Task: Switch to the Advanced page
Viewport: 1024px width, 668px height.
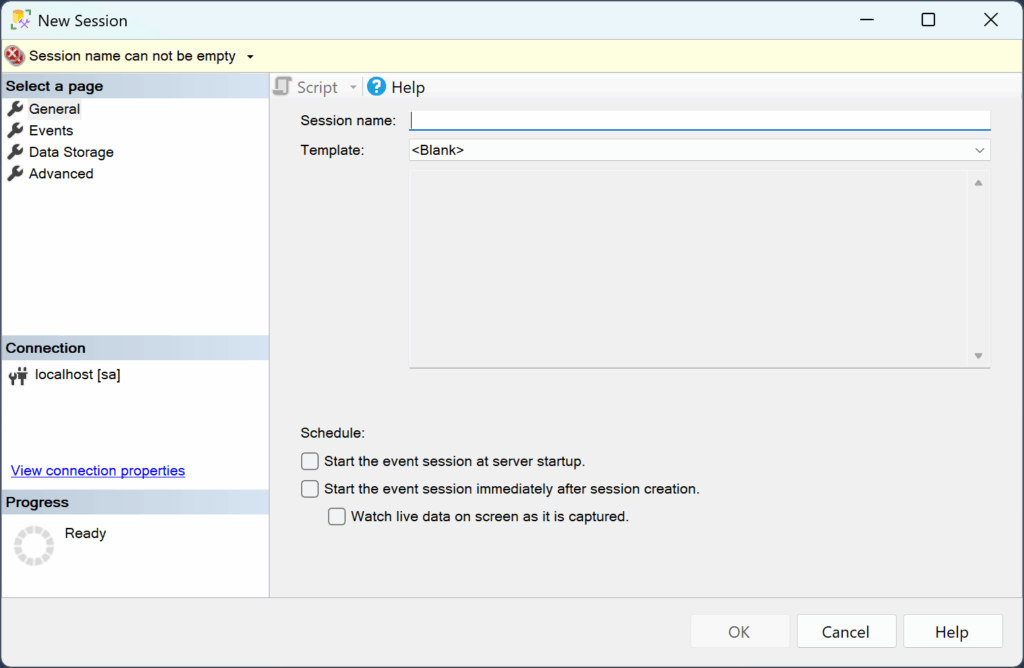Action: click(61, 174)
